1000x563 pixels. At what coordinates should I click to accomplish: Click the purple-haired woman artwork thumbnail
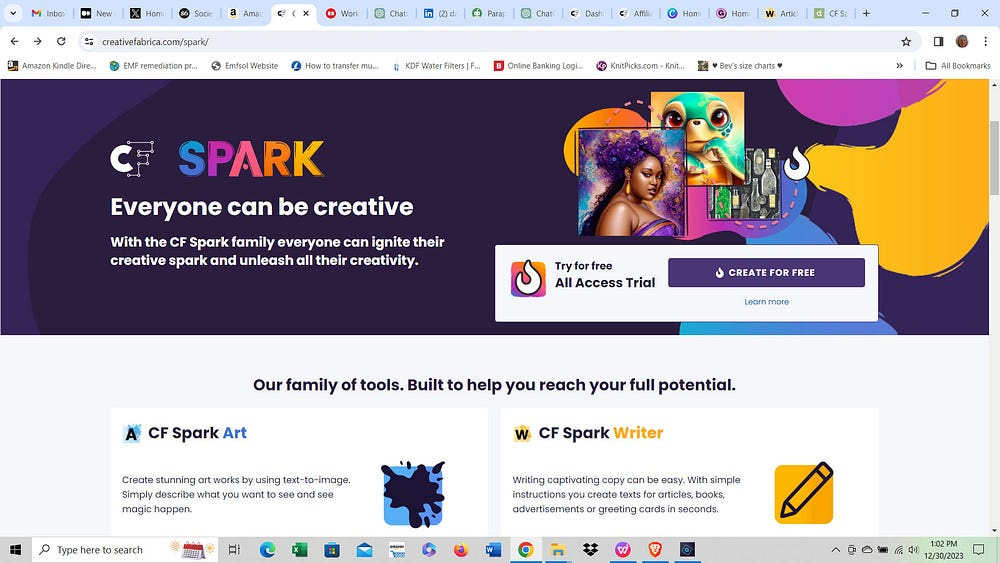point(631,182)
